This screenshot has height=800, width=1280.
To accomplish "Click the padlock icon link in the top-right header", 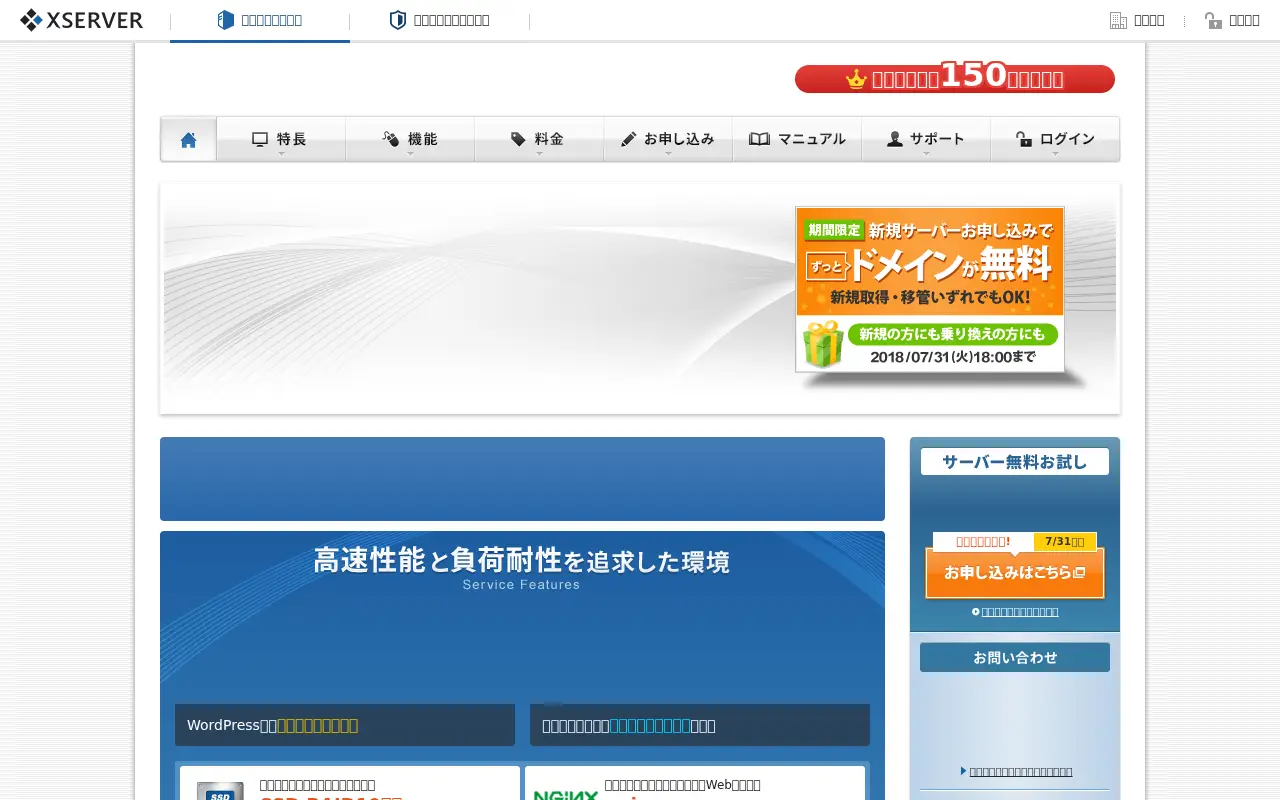I will 1232,20.
